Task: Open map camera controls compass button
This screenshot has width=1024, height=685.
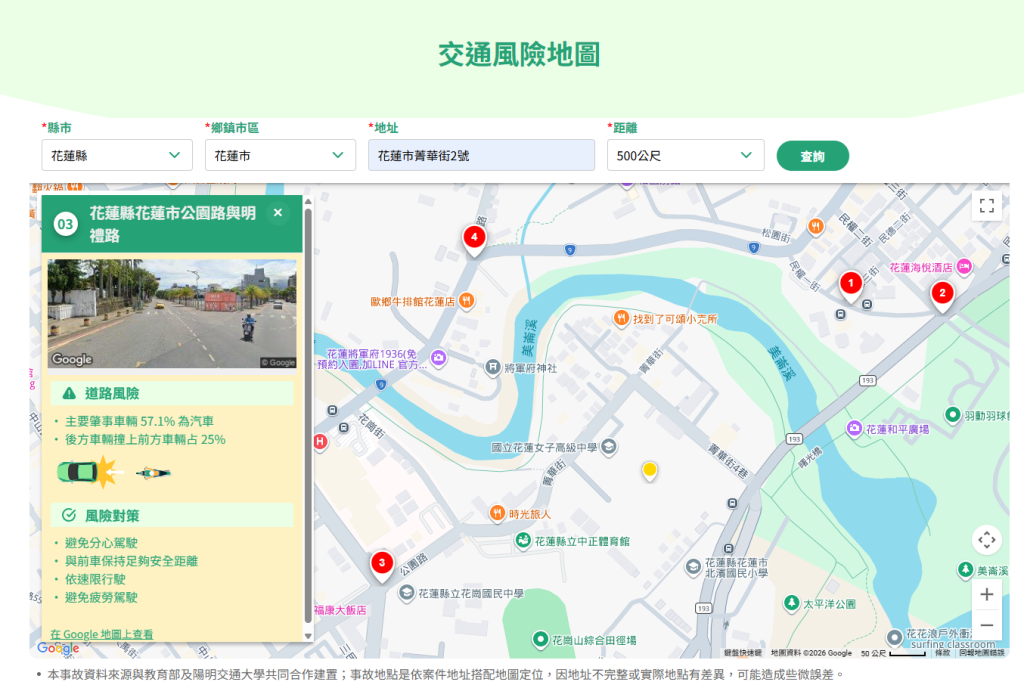Action: click(987, 540)
